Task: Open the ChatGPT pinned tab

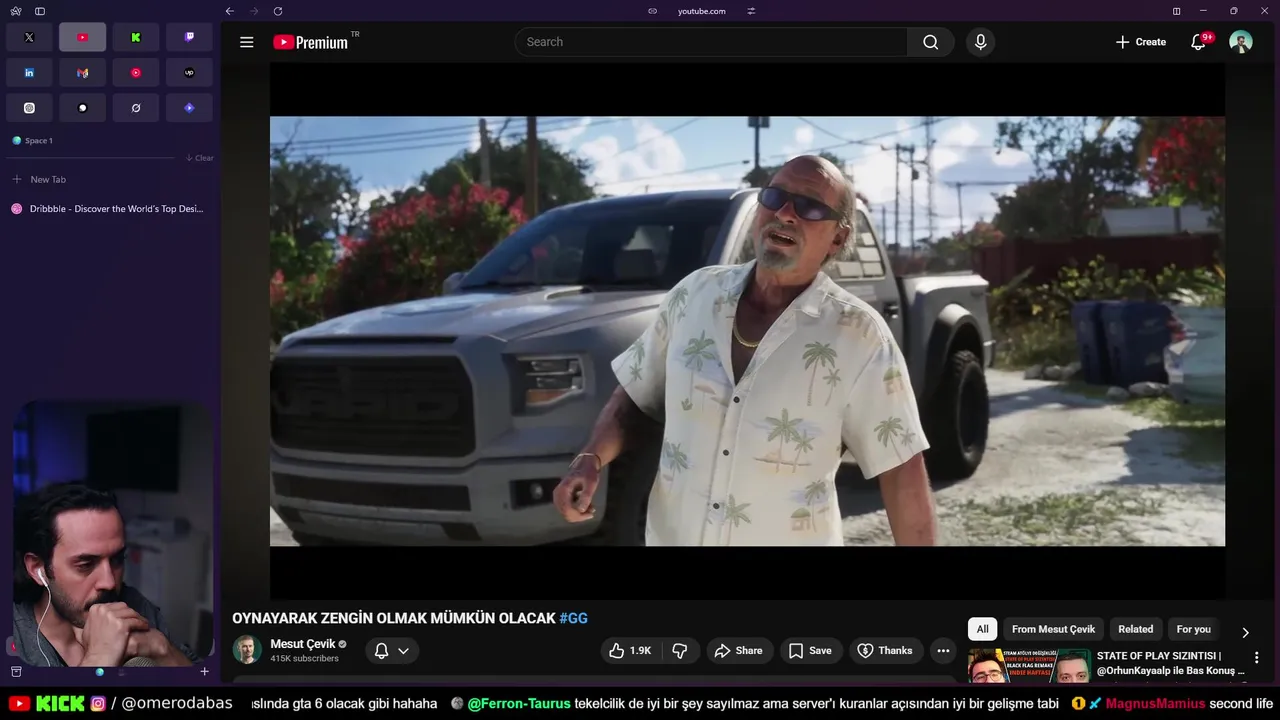Action: point(29,108)
